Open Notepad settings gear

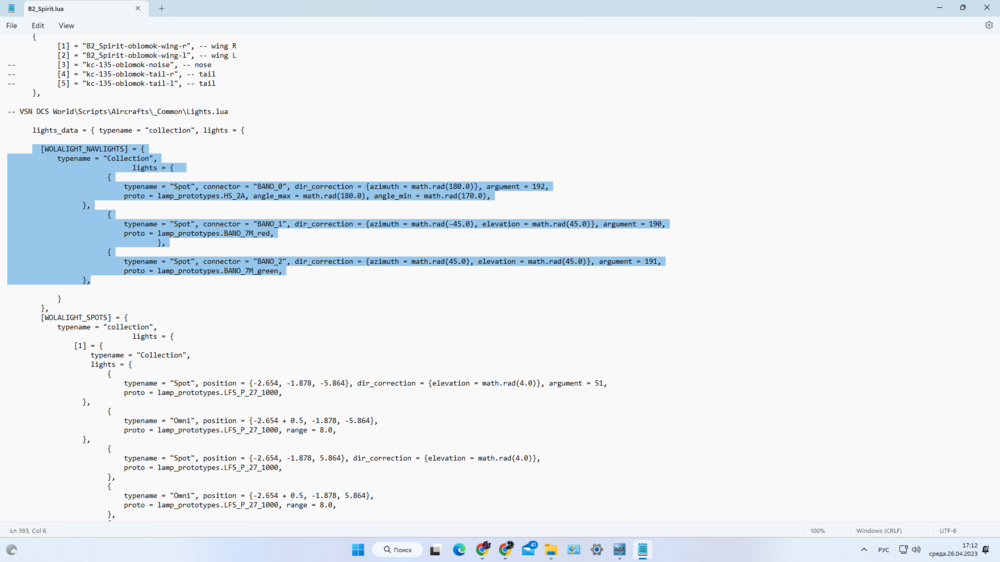coord(989,26)
